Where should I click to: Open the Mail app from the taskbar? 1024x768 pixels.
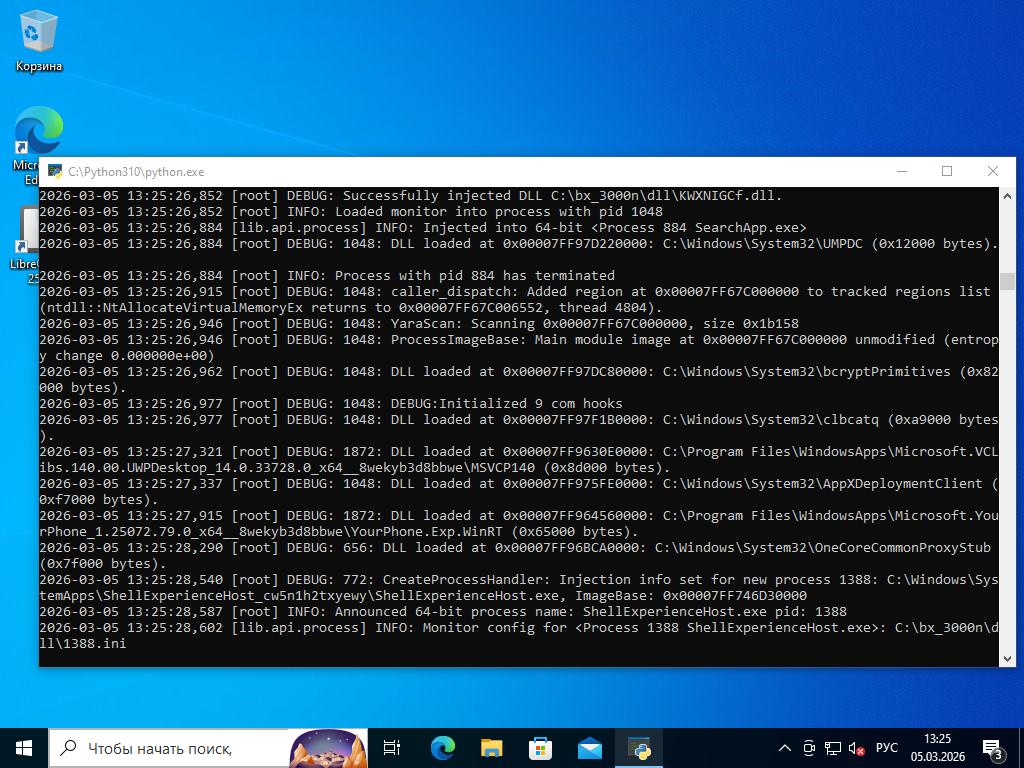(x=589, y=748)
